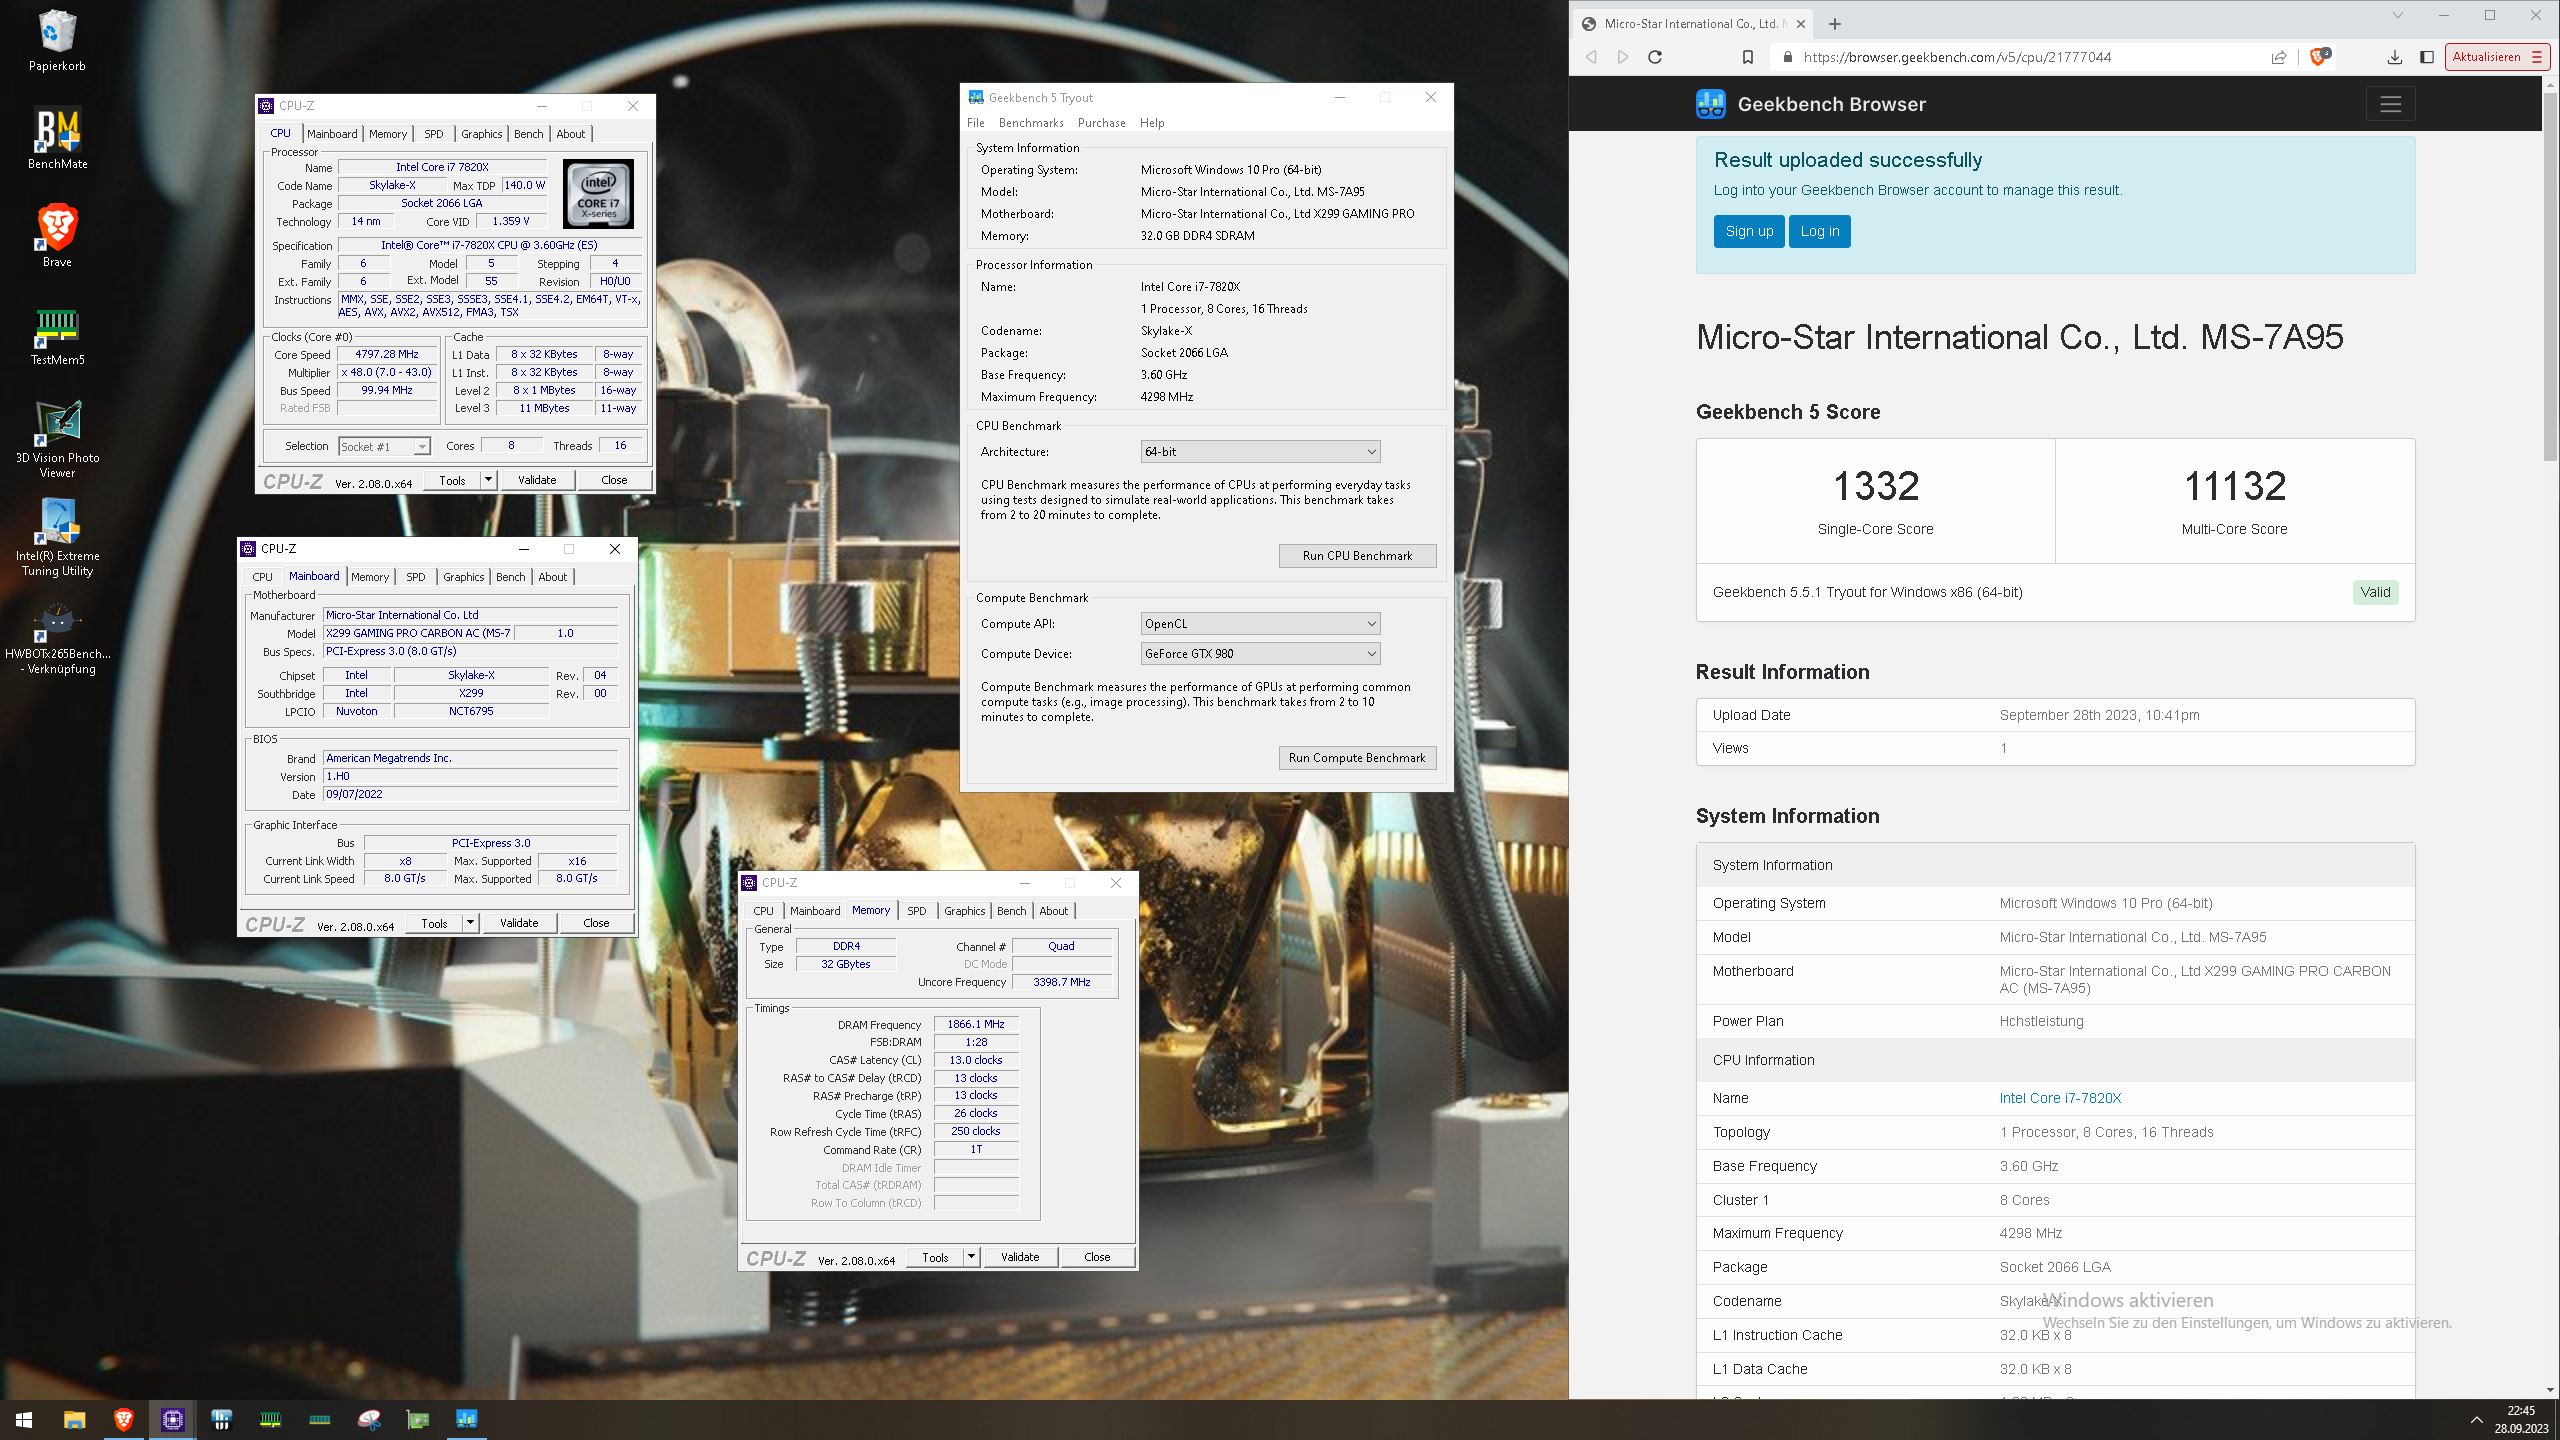Open a new browser tab with plus
The height and width of the screenshot is (1440, 2560).
[x=1834, y=24]
